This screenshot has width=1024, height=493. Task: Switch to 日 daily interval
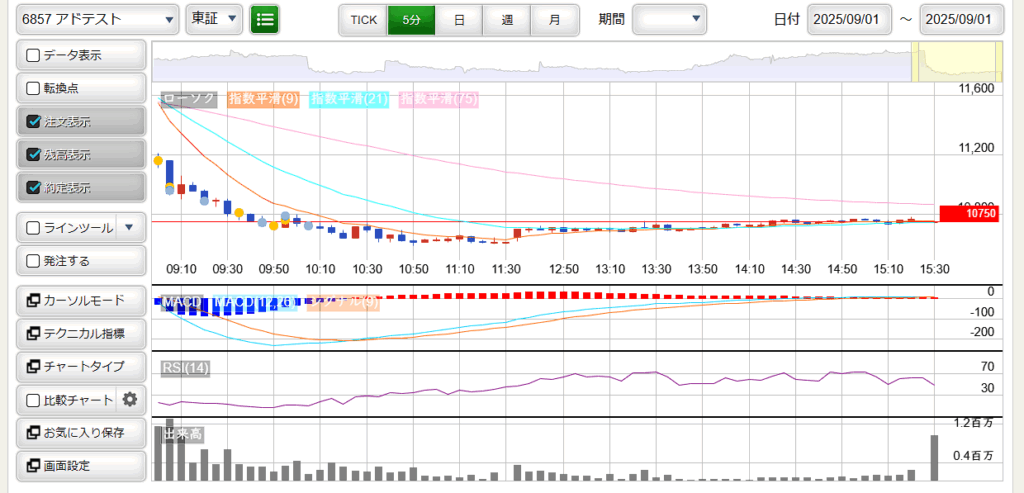459,20
